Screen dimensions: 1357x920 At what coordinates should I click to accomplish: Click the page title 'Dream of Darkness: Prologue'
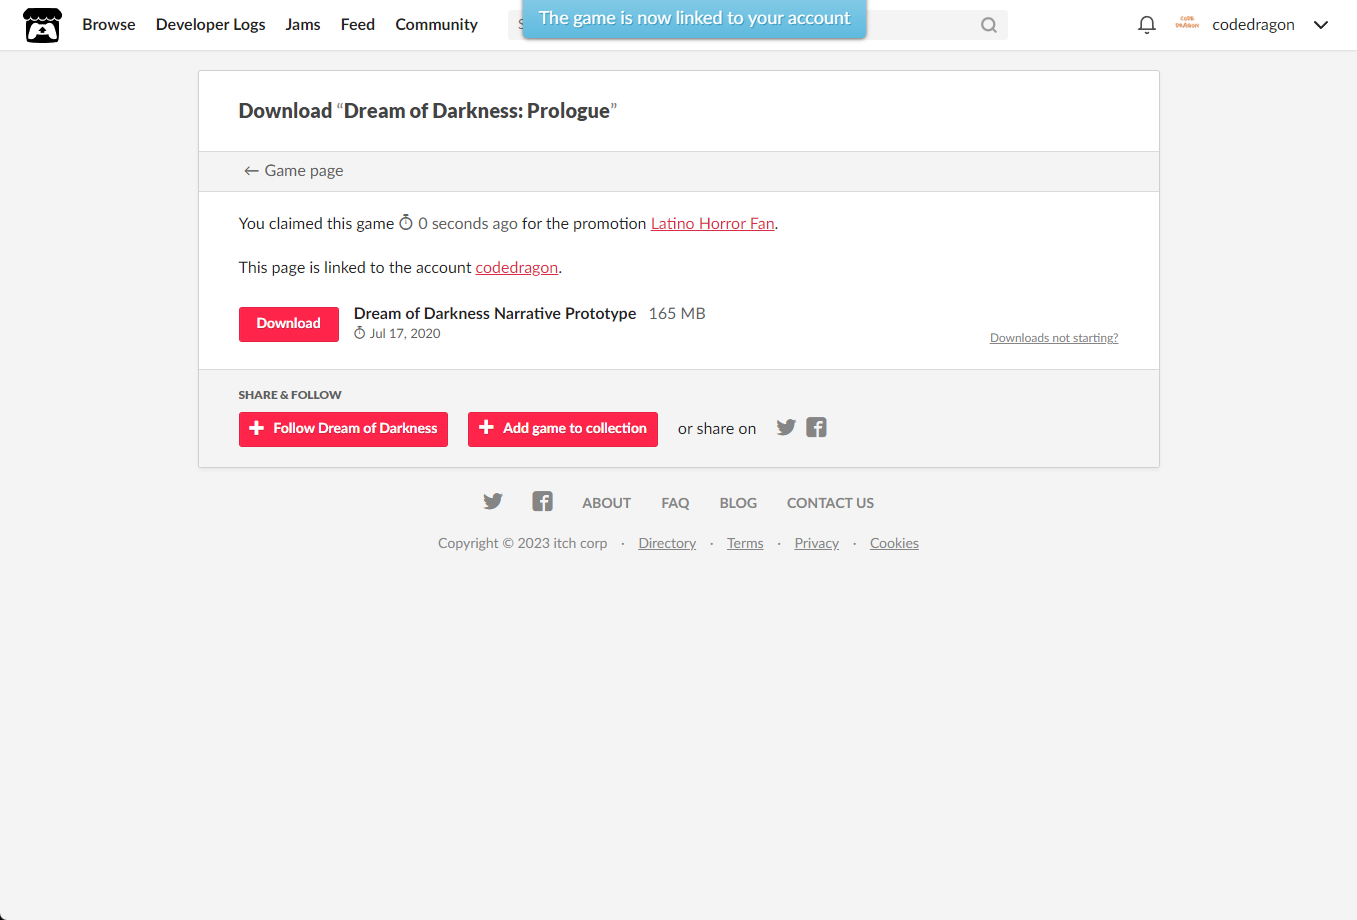tap(477, 111)
